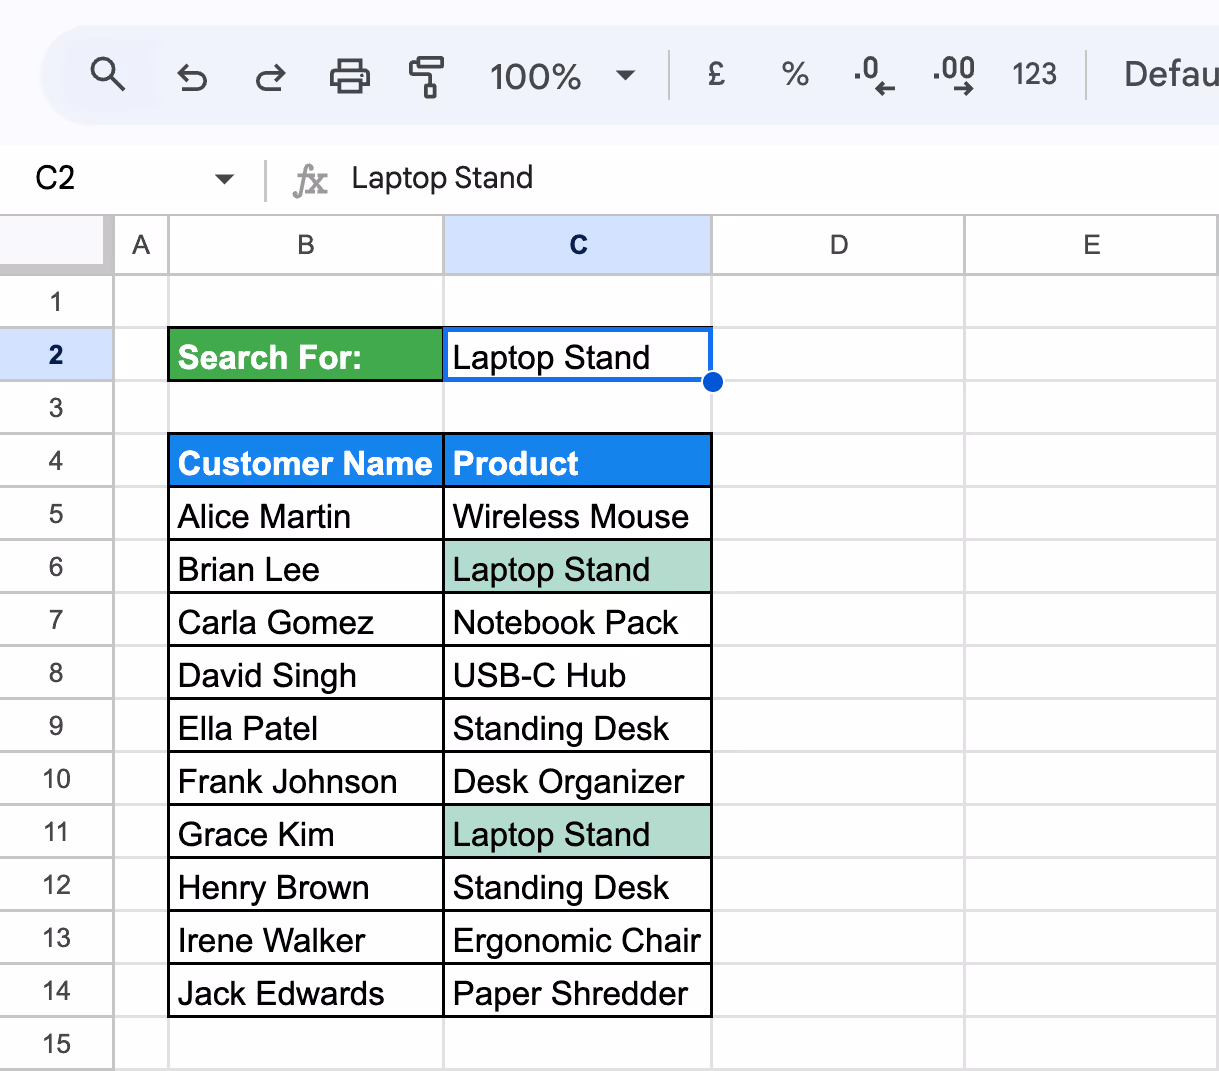Viewport: 1219px width, 1071px height.
Task: Open the 123 number format menu
Action: (1034, 74)
